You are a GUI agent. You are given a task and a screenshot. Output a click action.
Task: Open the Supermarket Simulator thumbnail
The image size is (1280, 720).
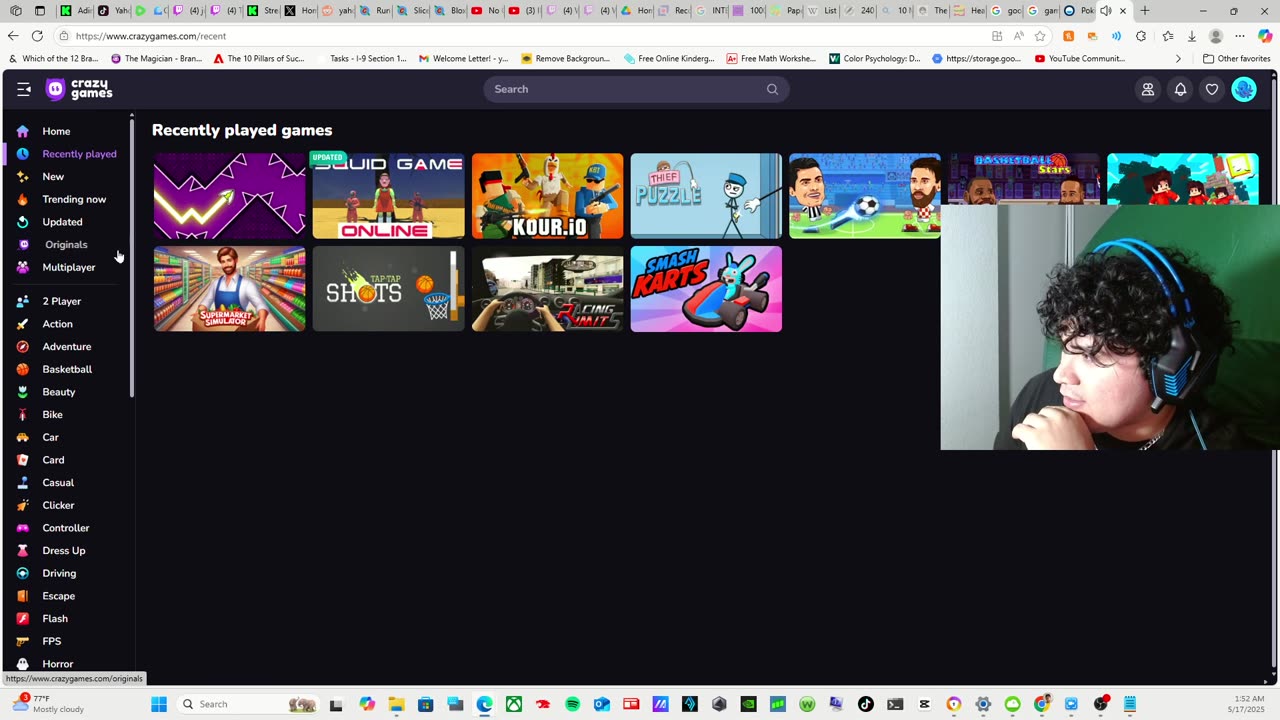229,289
